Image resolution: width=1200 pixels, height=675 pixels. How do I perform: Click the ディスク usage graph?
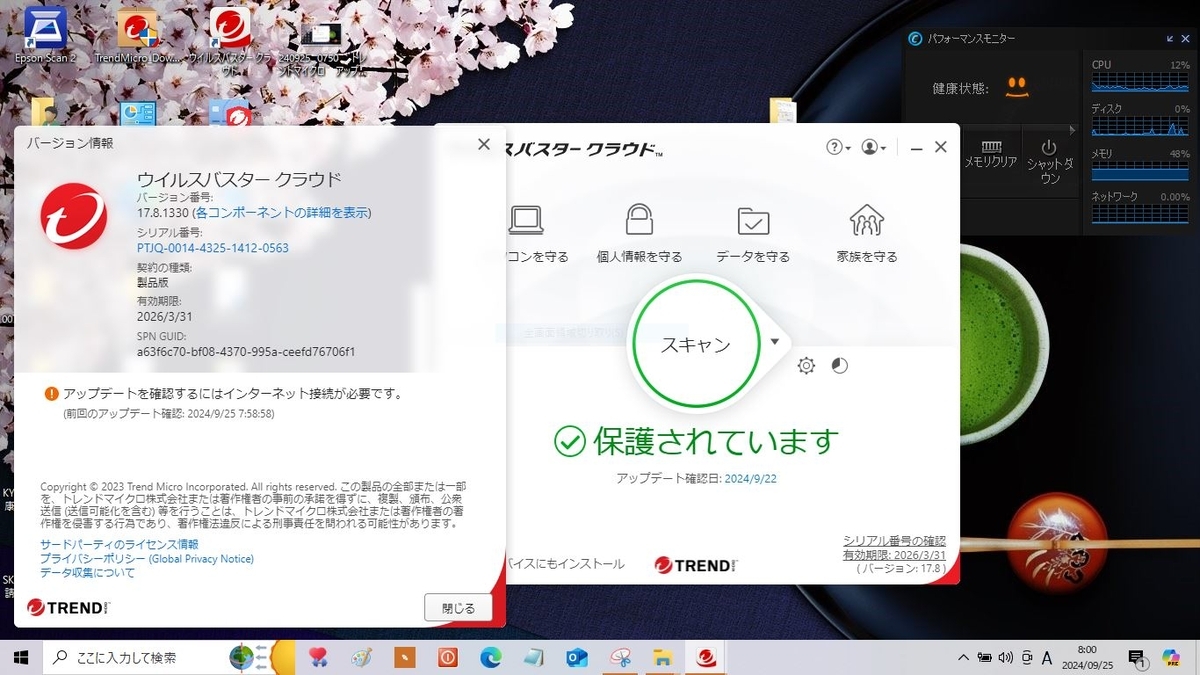pos(1140,126)
